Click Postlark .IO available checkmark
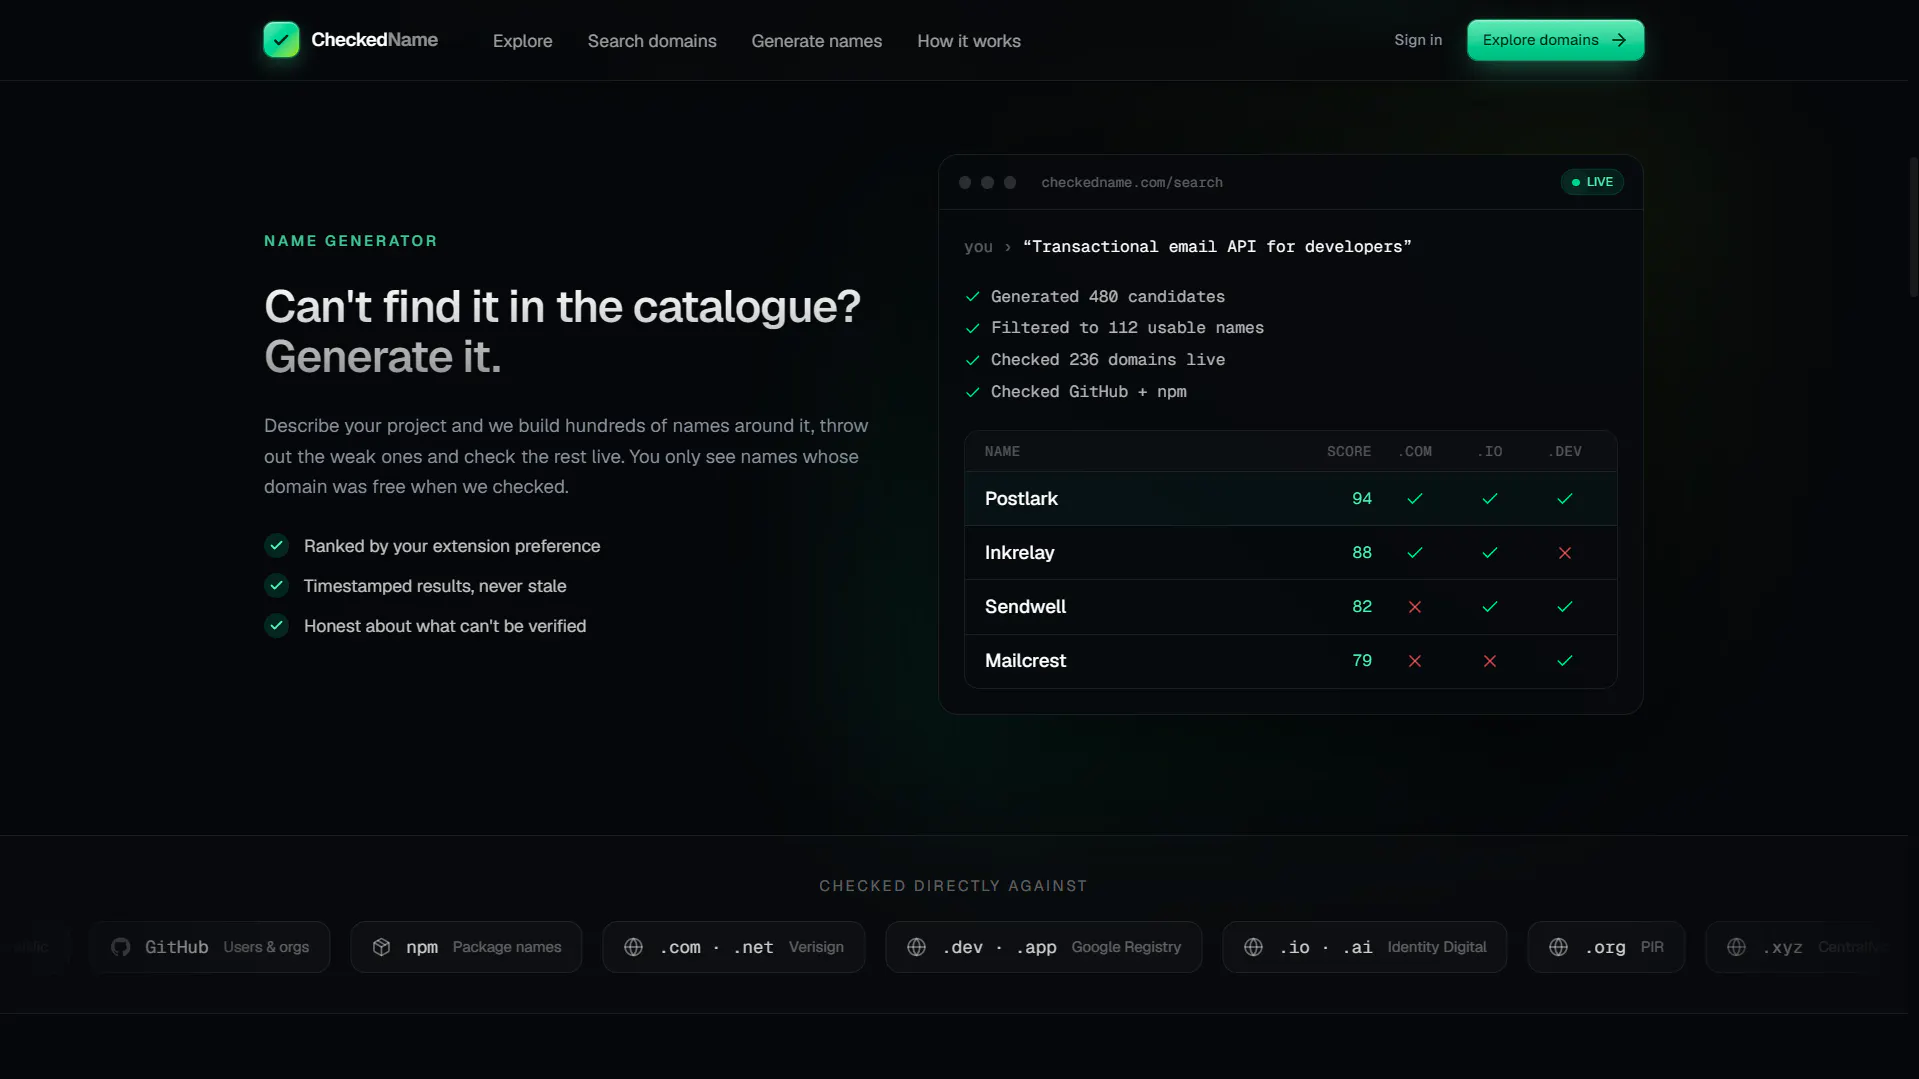 click(x=1489, y=498)
